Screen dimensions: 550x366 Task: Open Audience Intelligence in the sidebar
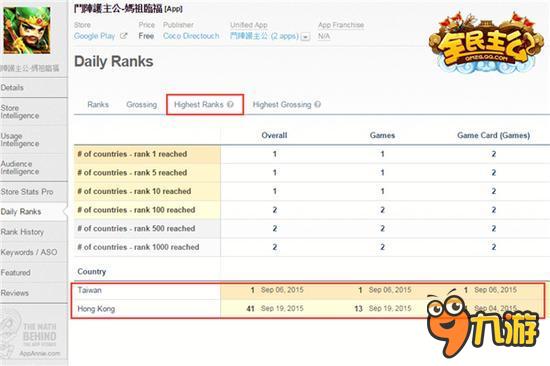coord(34,168)
